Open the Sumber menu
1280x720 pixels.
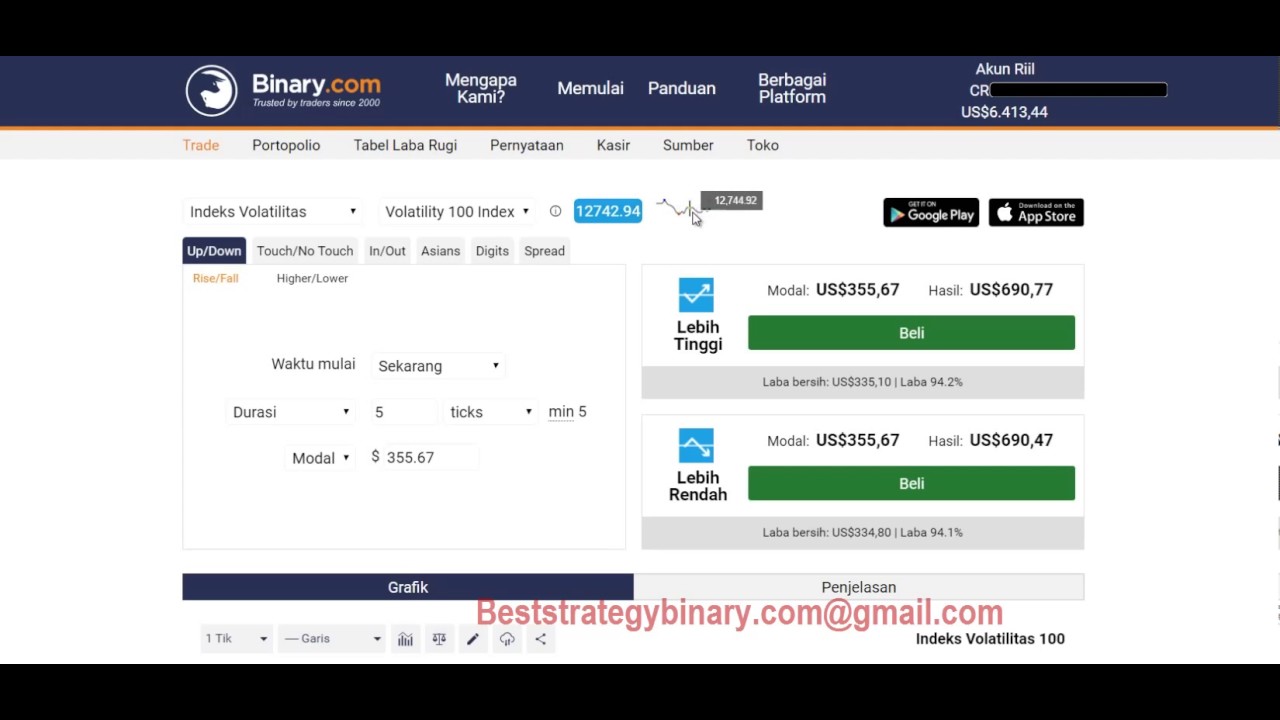[688, 145]
